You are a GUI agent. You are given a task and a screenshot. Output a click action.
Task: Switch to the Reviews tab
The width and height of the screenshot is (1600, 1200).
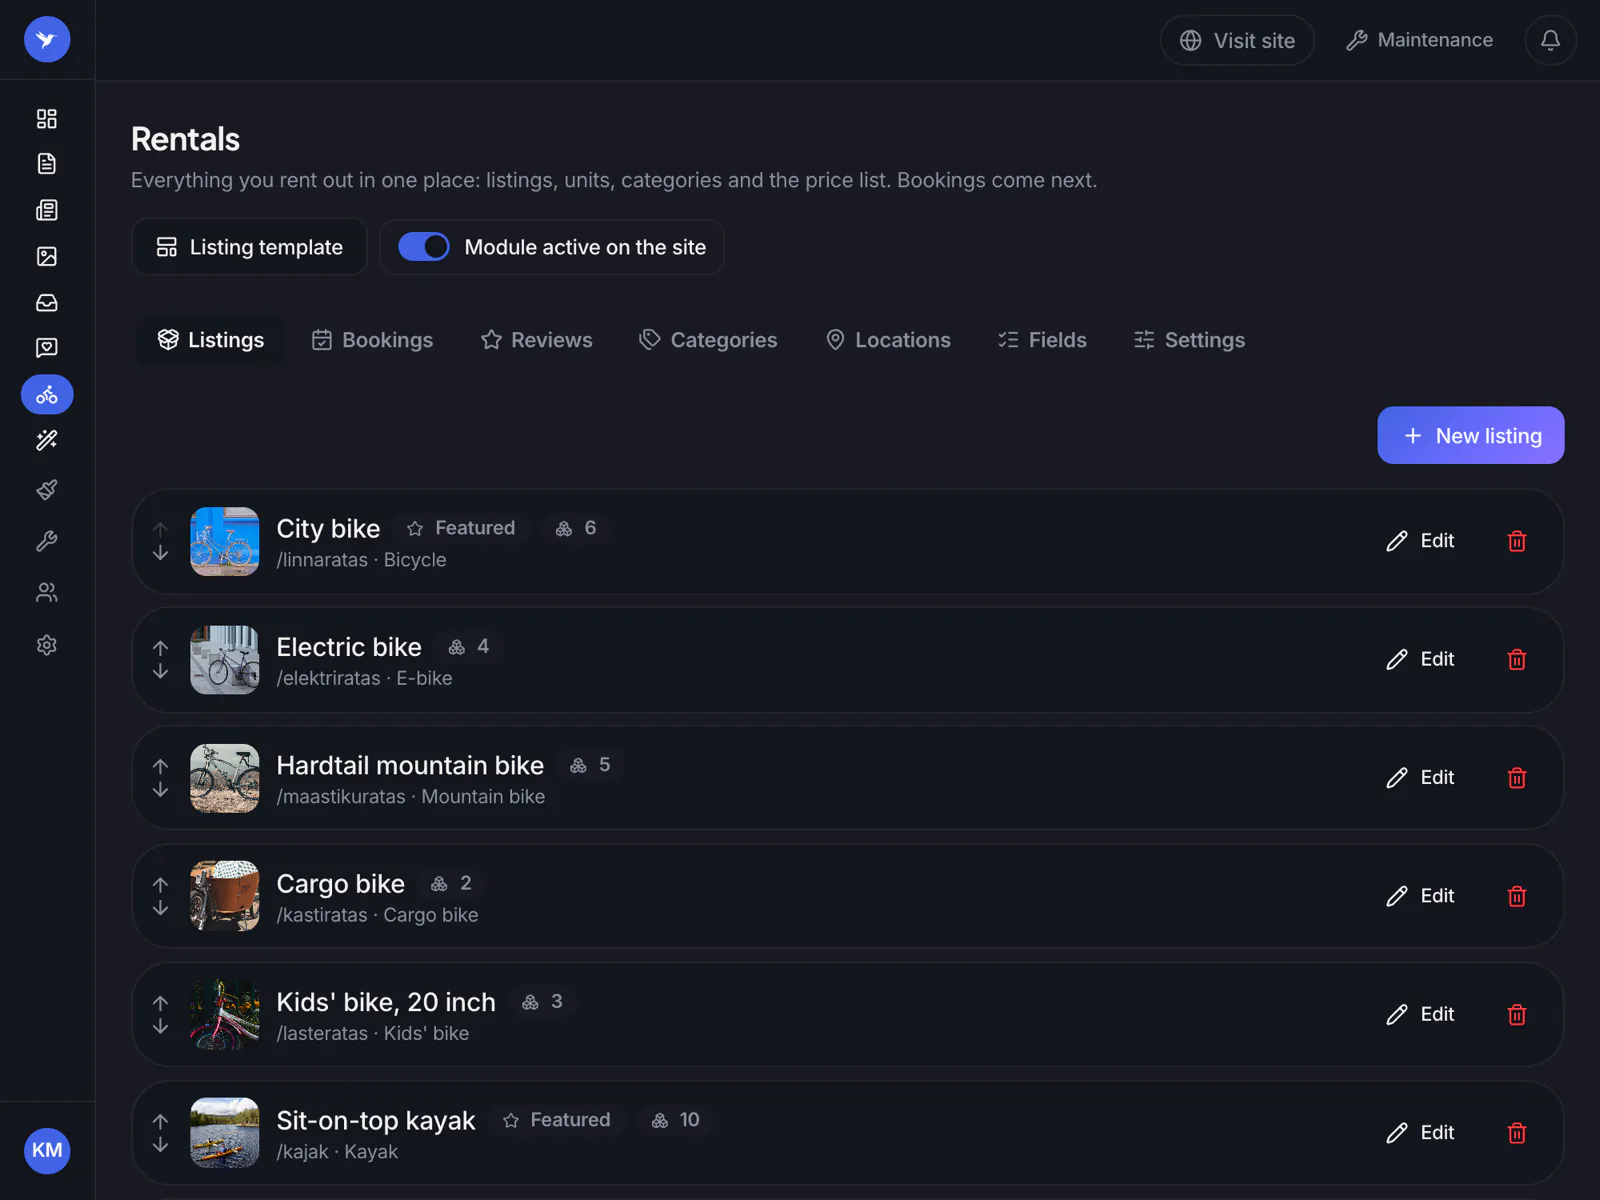click(536, 340)
